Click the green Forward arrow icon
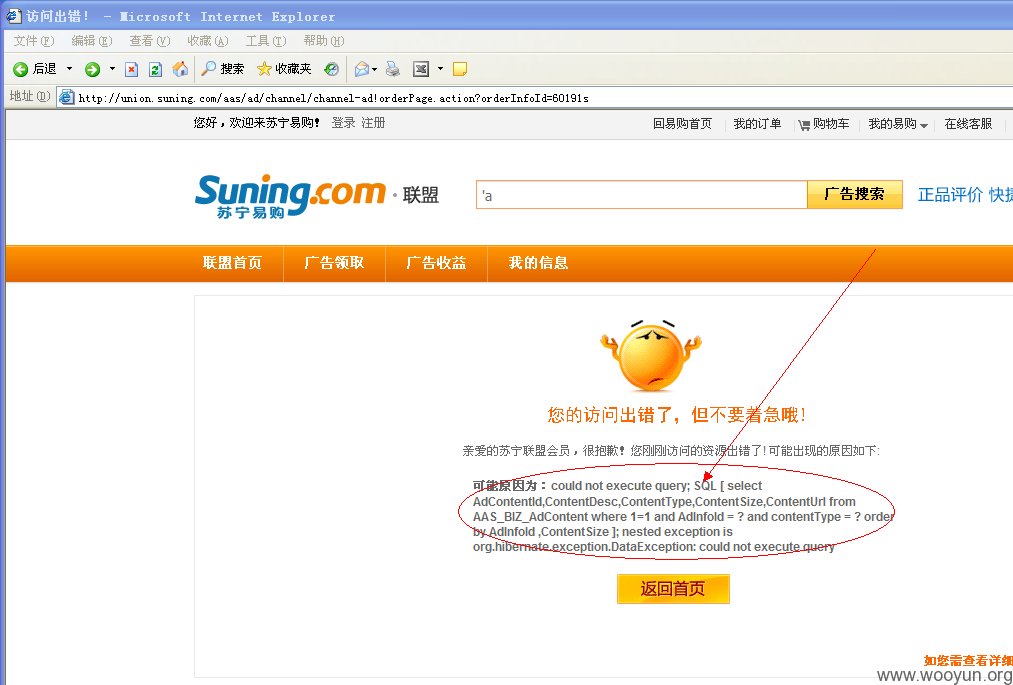This screenshot has width=1013, height=685. pos(92,69)
